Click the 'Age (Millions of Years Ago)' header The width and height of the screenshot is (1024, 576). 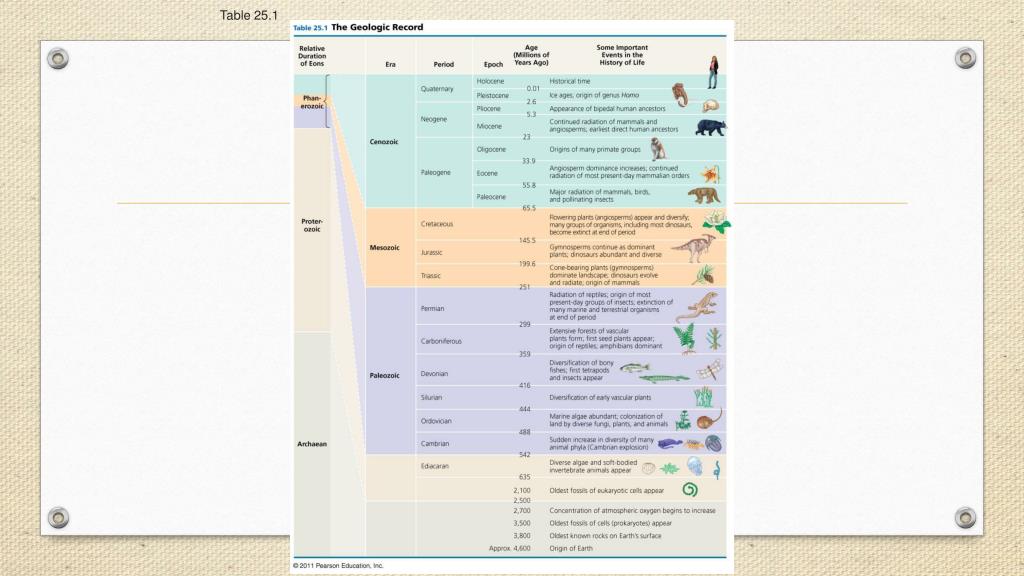531,55
